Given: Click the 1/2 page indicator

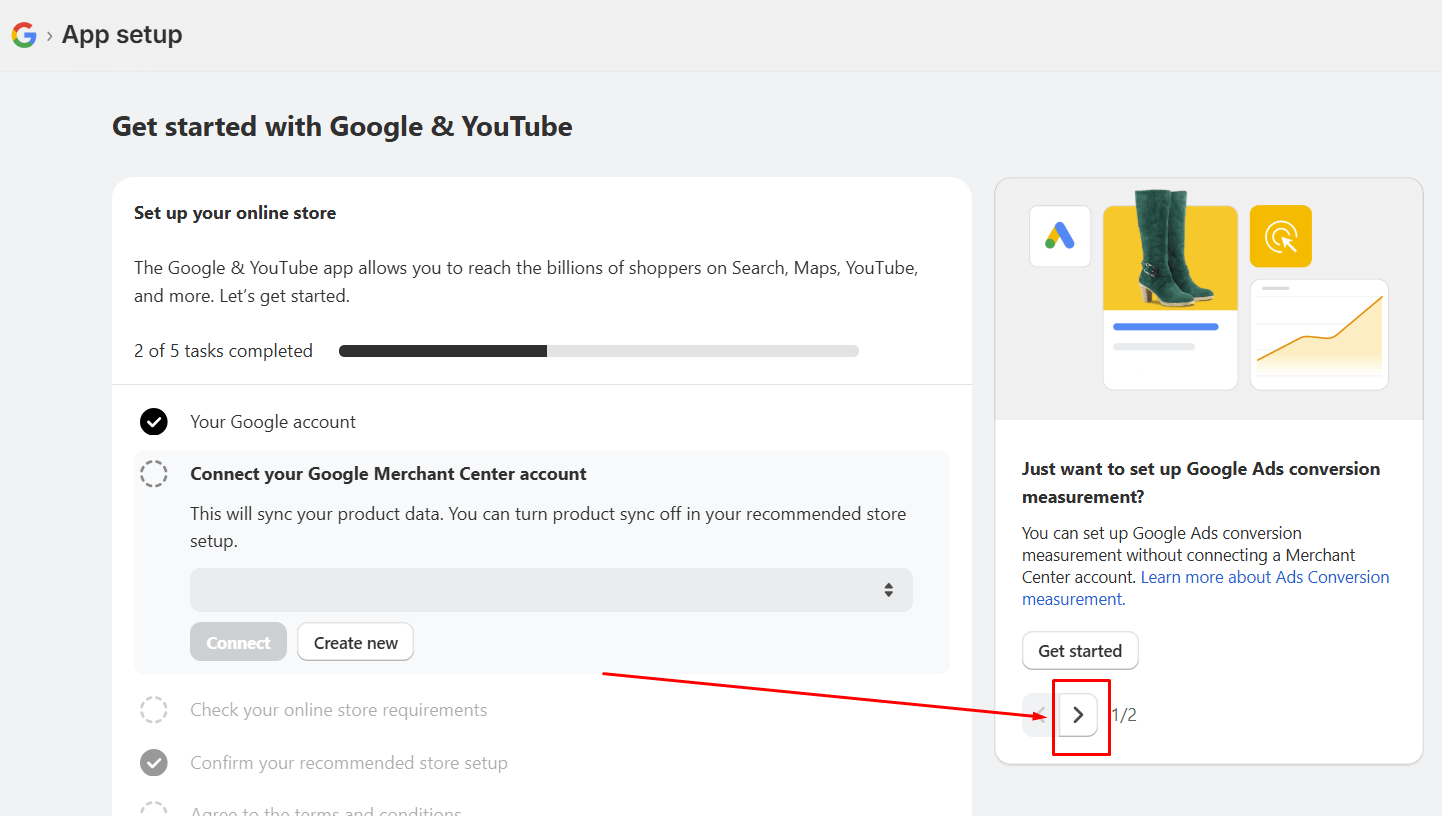Looking at the screenshot, I should tap(1125, 714).
